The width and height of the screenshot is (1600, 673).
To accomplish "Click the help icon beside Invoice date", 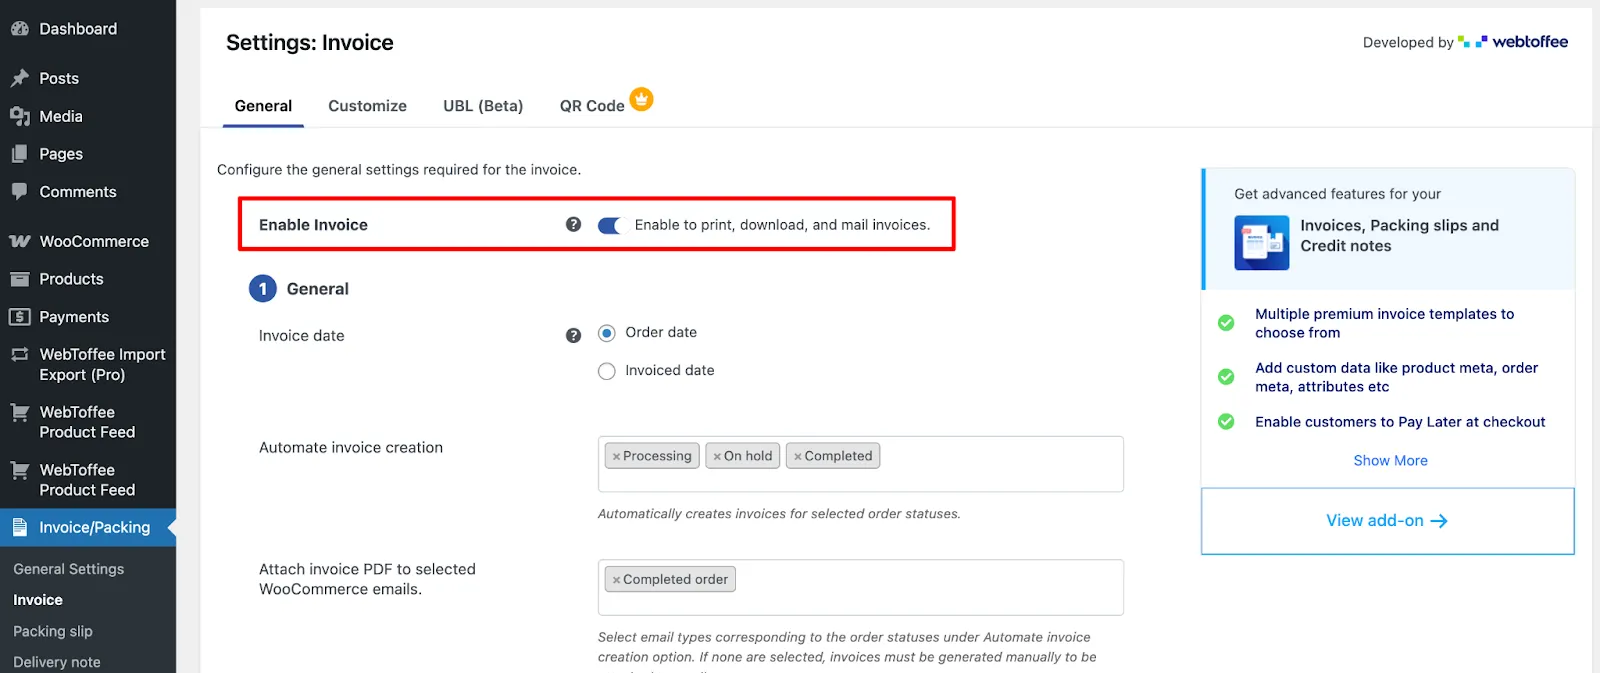I will pyautogui.click(x=573, y=335).
